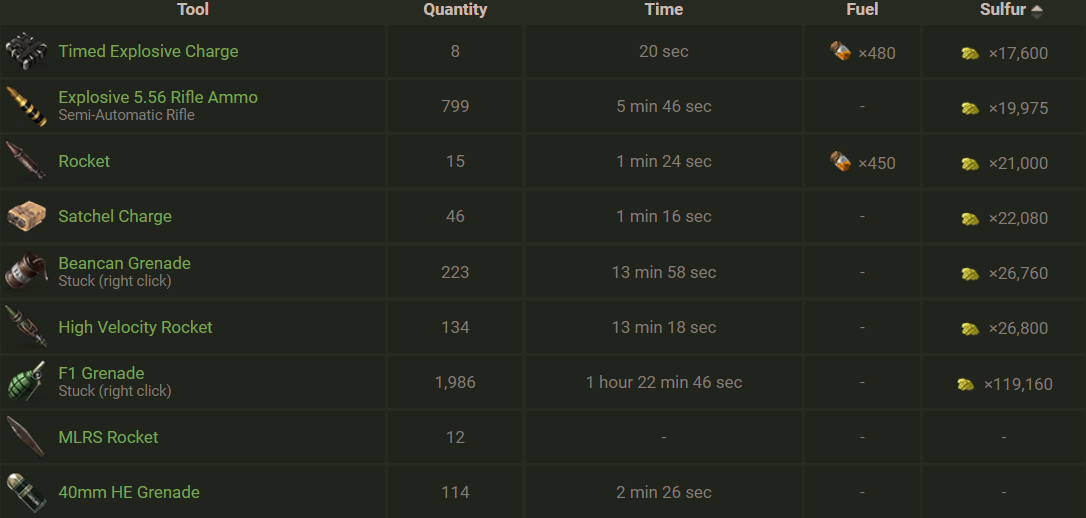
Task: Click the 40mm HE Grenade icon
Action: click(x=26, y=492)
